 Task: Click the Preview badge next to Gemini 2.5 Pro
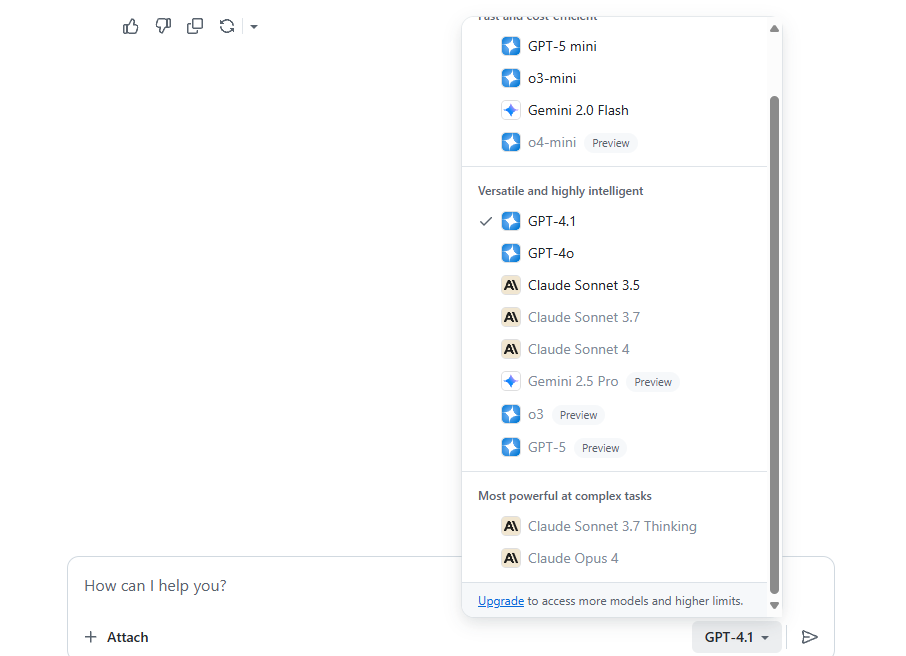[653, 382]
